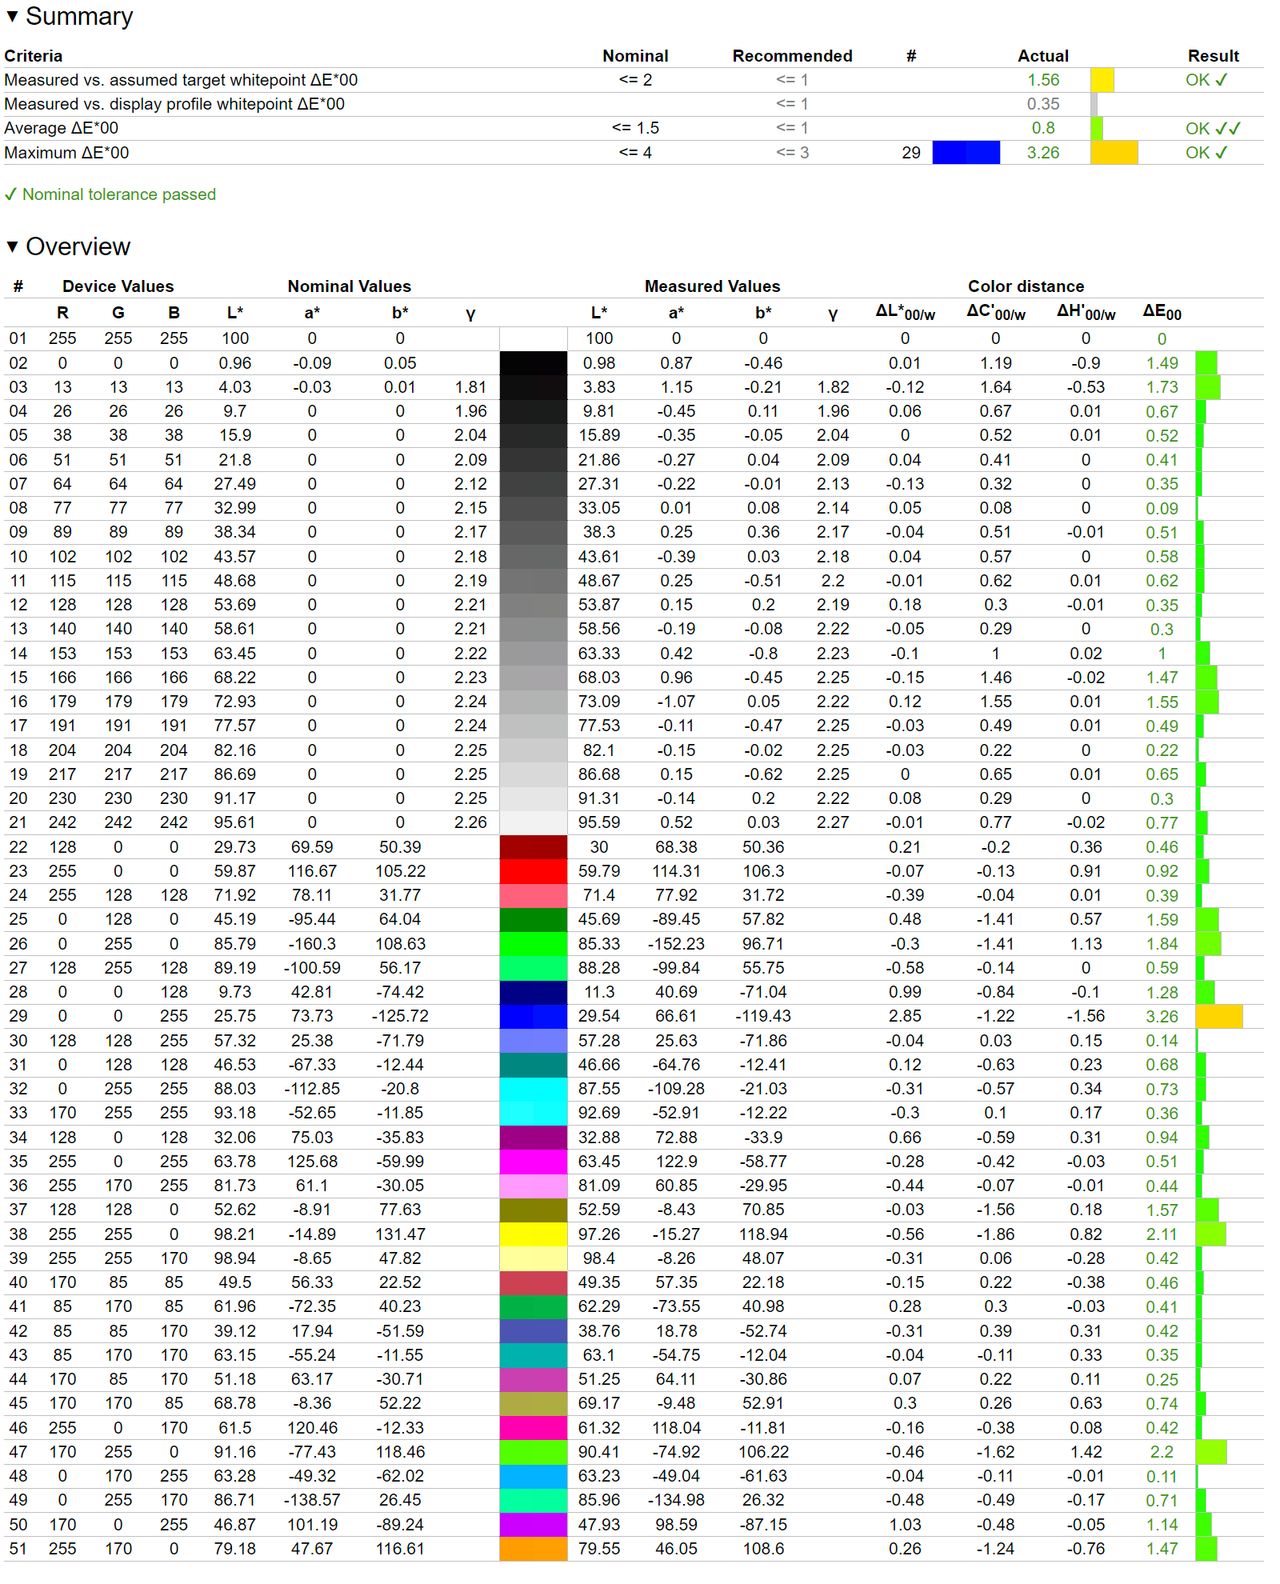Collapse the Summary section triangle
The width and height of the screenshot is (1280, 1584).
pyautogui.click(x=12, y=17)
